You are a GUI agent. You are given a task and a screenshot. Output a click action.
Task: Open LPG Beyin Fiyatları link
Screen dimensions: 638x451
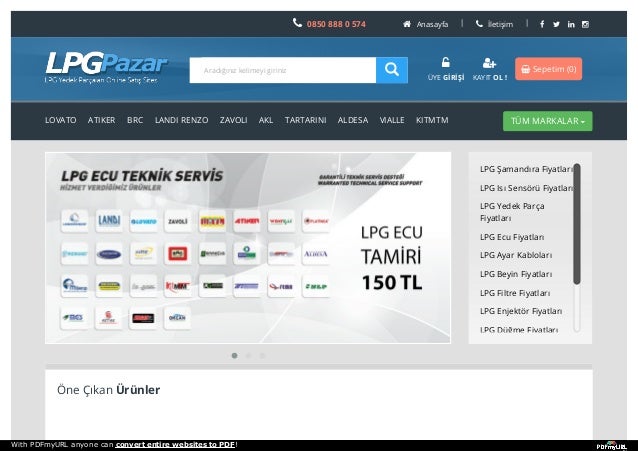click(516, 274)
